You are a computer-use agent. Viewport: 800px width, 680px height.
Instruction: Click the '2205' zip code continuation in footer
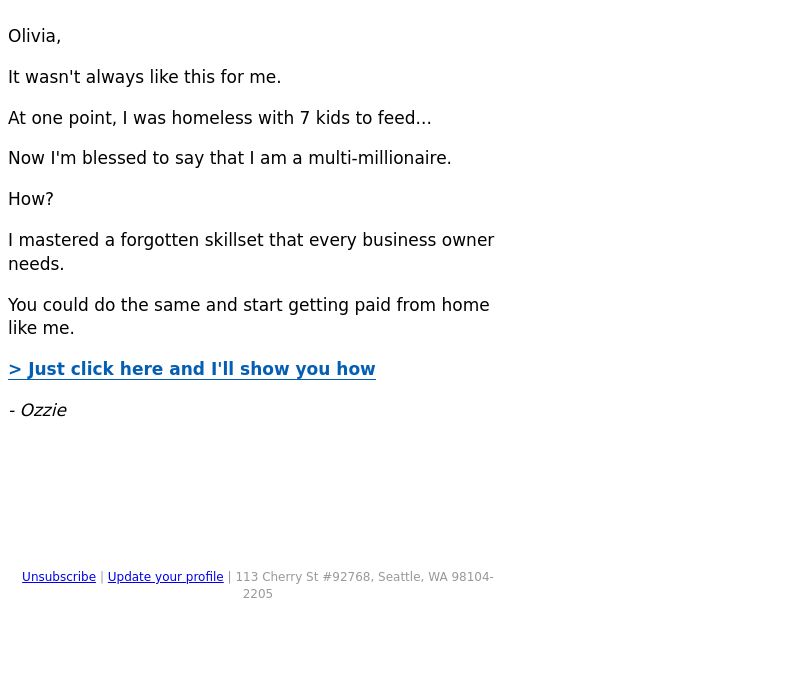[258, 594]
